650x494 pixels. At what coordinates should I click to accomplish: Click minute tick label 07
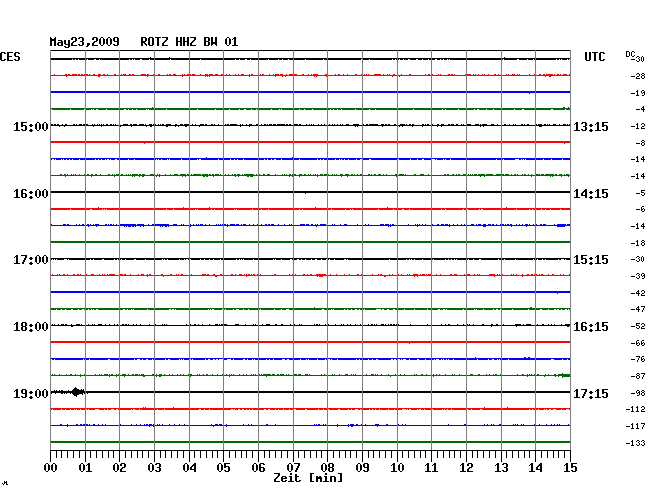click(x=293, y=468)
